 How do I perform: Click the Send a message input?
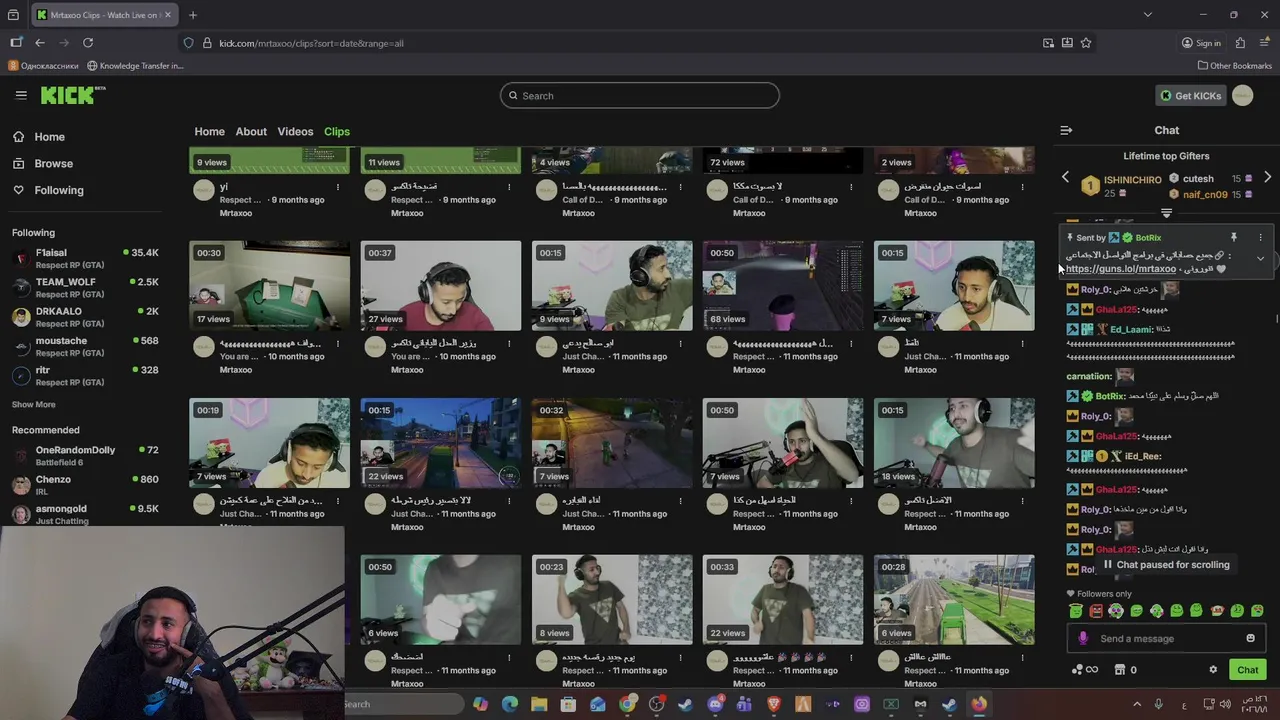coord(1166,638)
